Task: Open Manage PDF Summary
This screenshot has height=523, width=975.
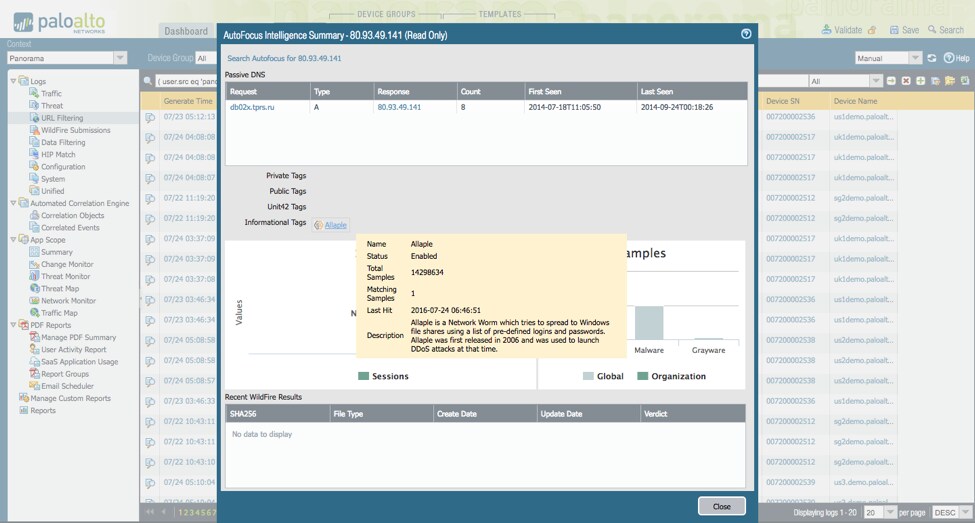Action: pyautogui.click(x=78, y=337)
